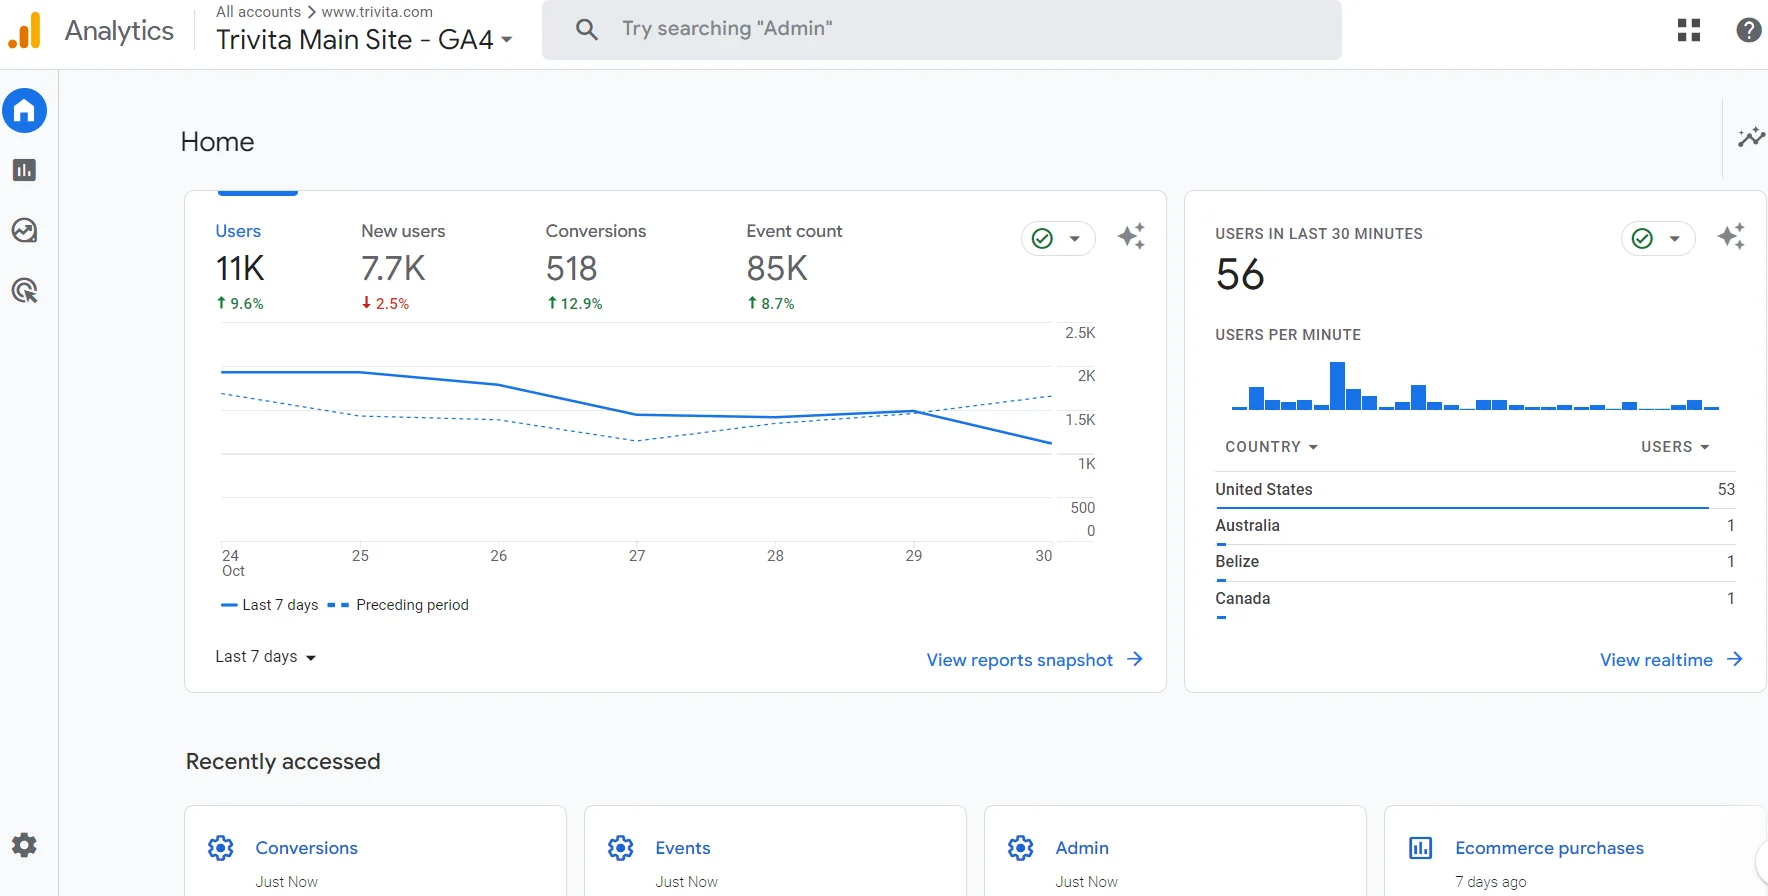Open the Explore section in sidebar
Screen dimensions: 1768x896
(24, 231)
